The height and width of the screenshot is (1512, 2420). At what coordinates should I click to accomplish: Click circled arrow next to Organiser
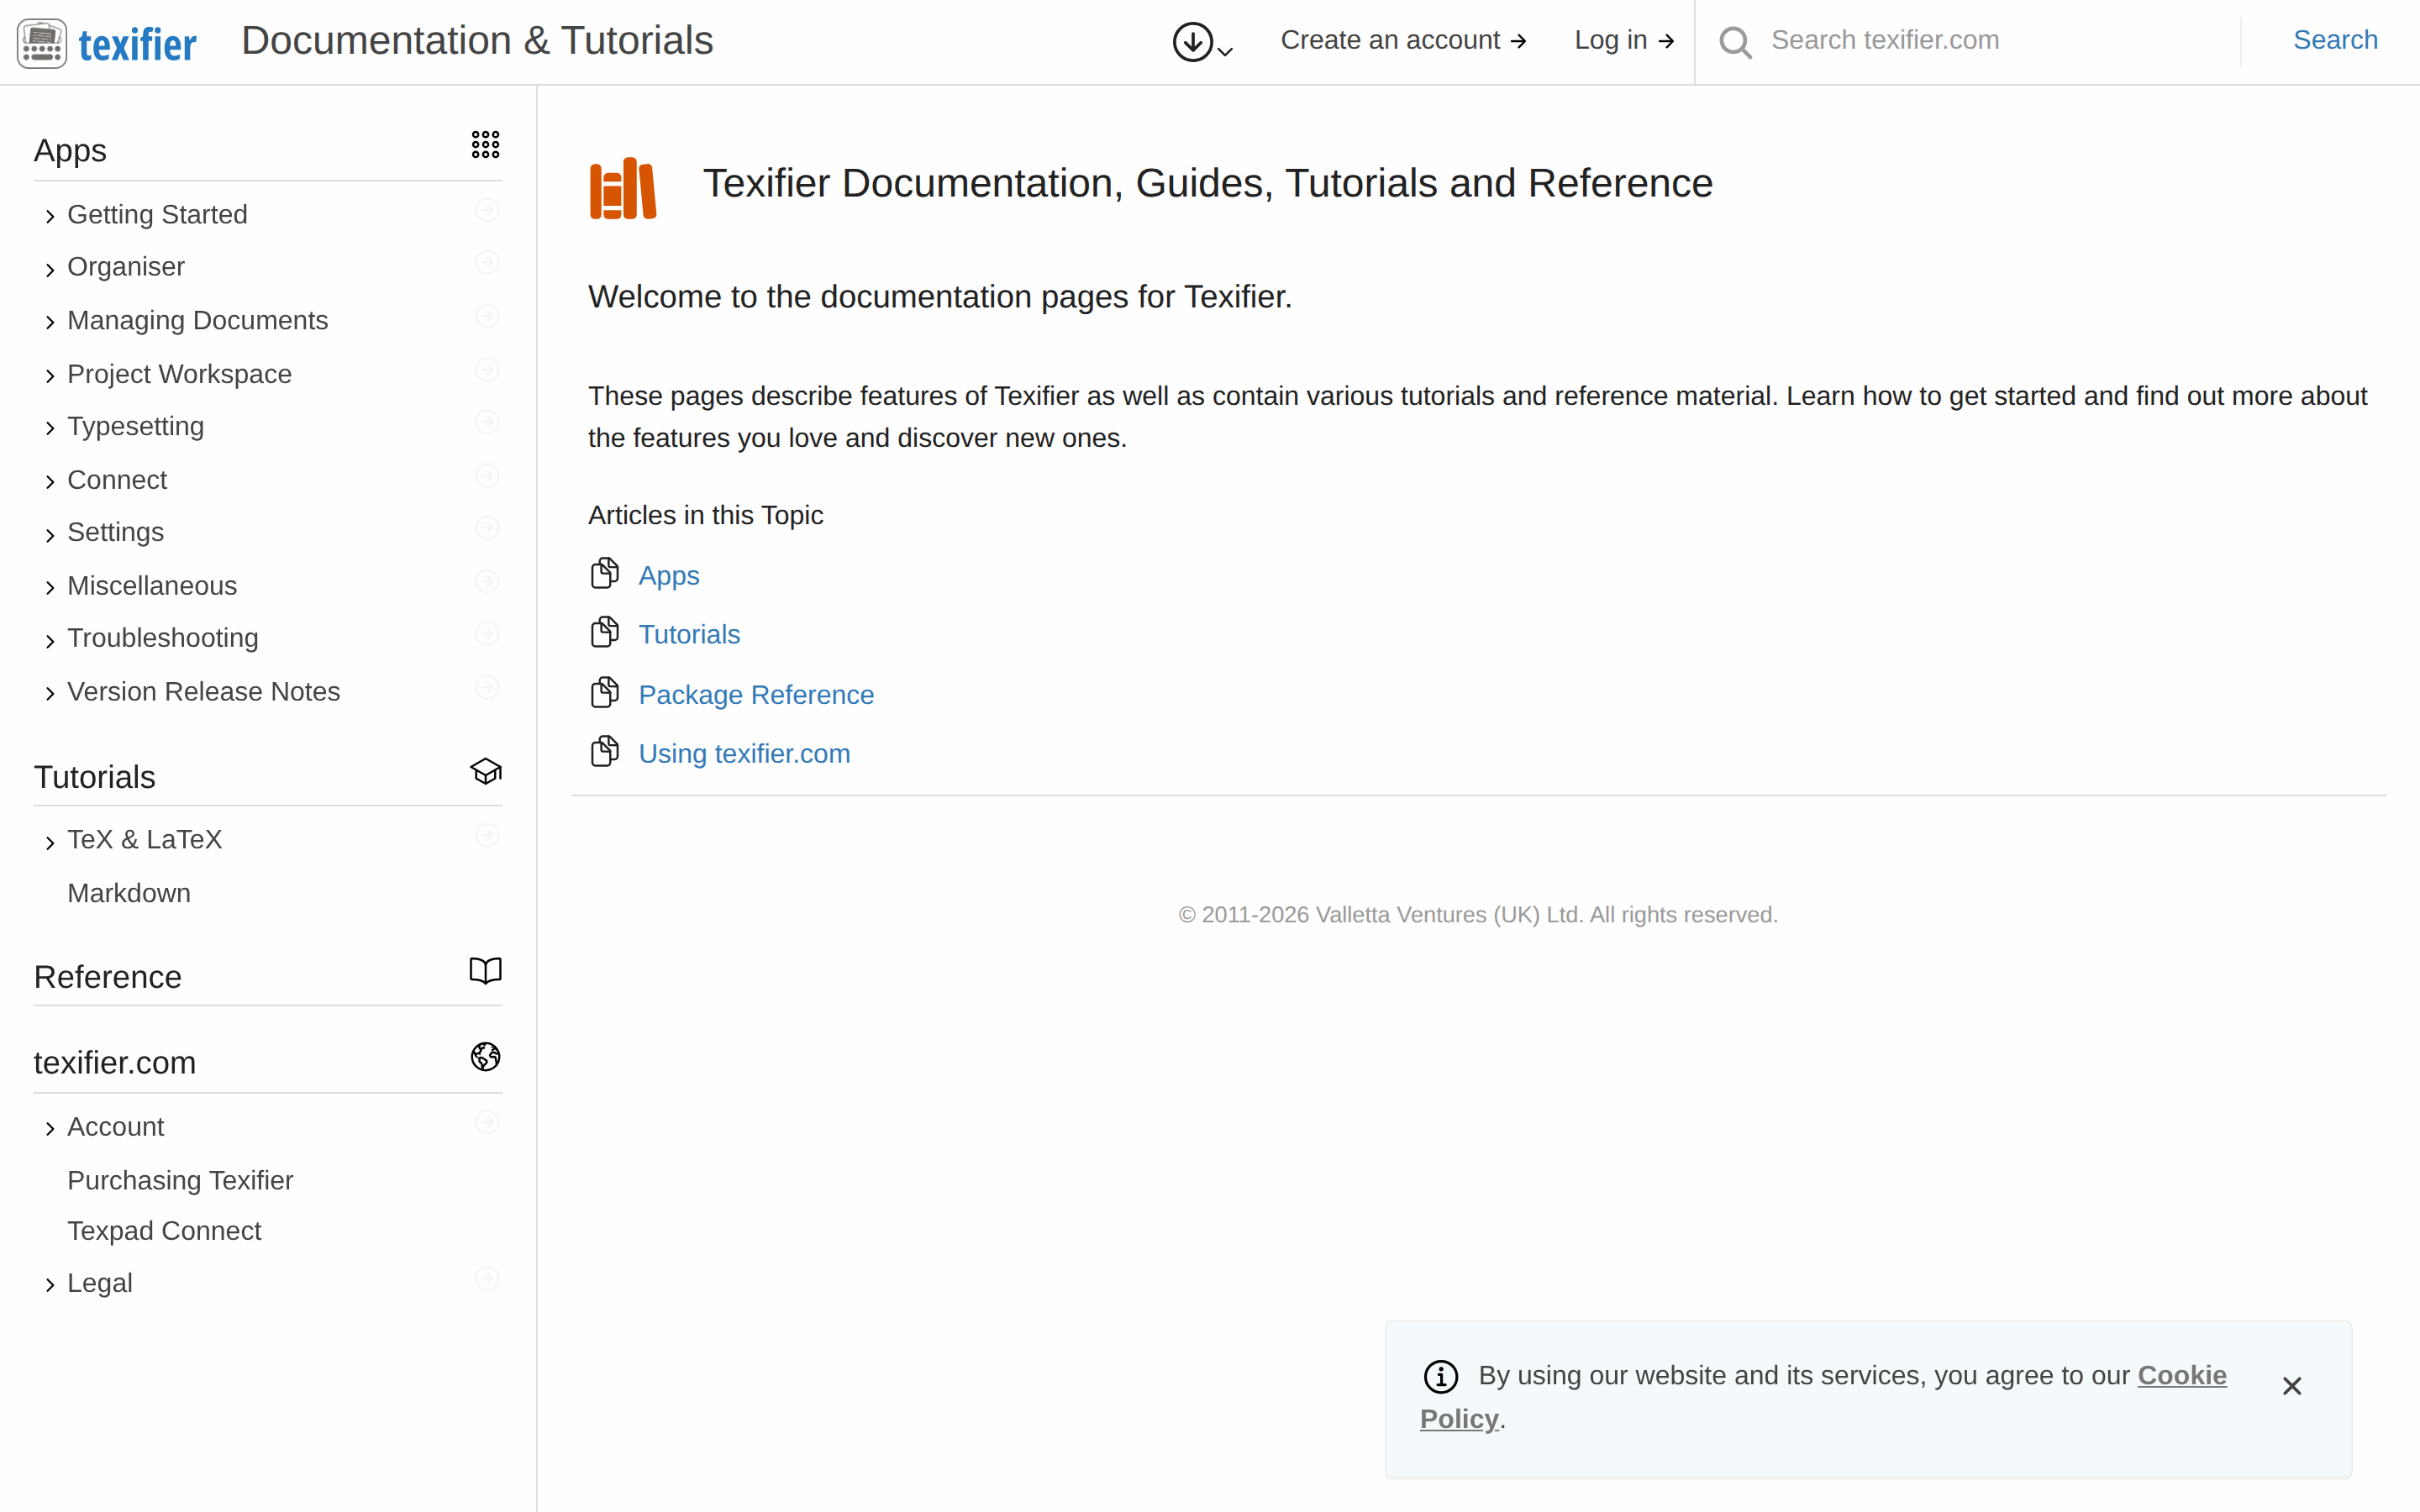pyautogui.click(x=487, y=262)
